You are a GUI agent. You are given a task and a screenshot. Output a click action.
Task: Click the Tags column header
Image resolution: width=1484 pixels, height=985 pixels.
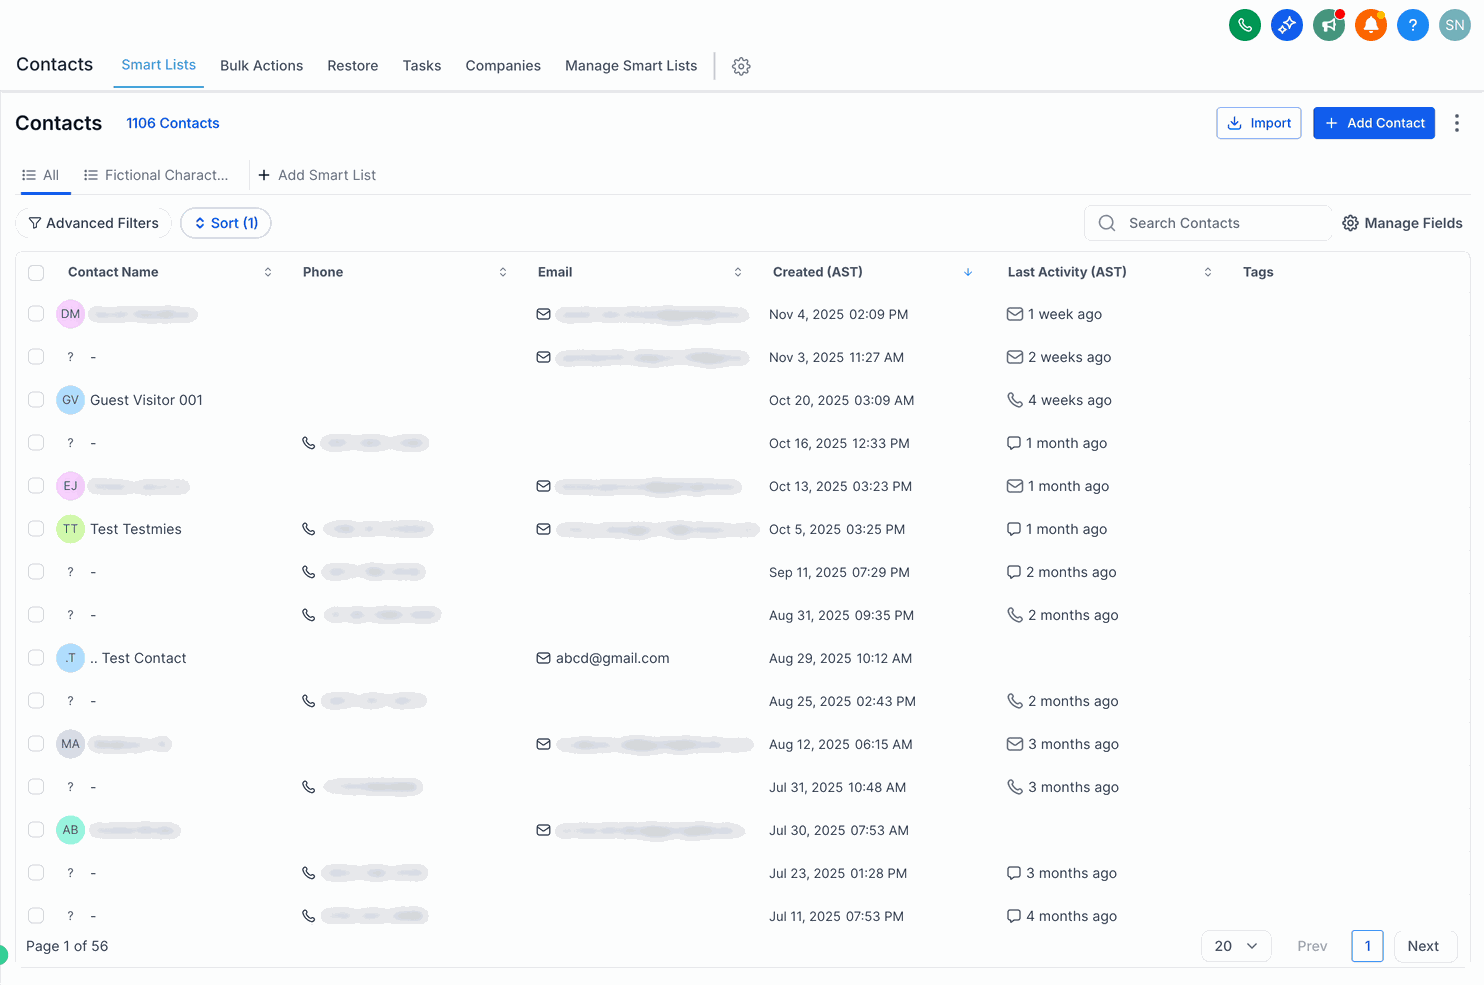1258,272
